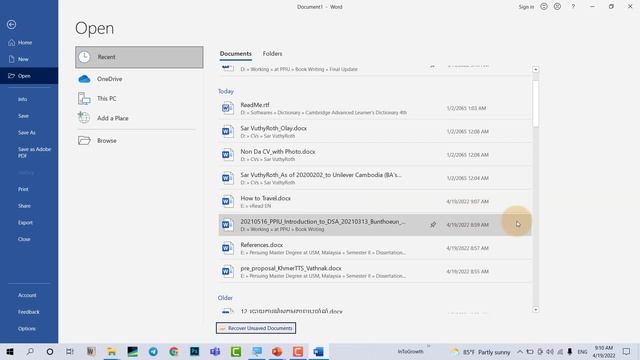
Task: Open the Info page
Action: pos(22,99)
